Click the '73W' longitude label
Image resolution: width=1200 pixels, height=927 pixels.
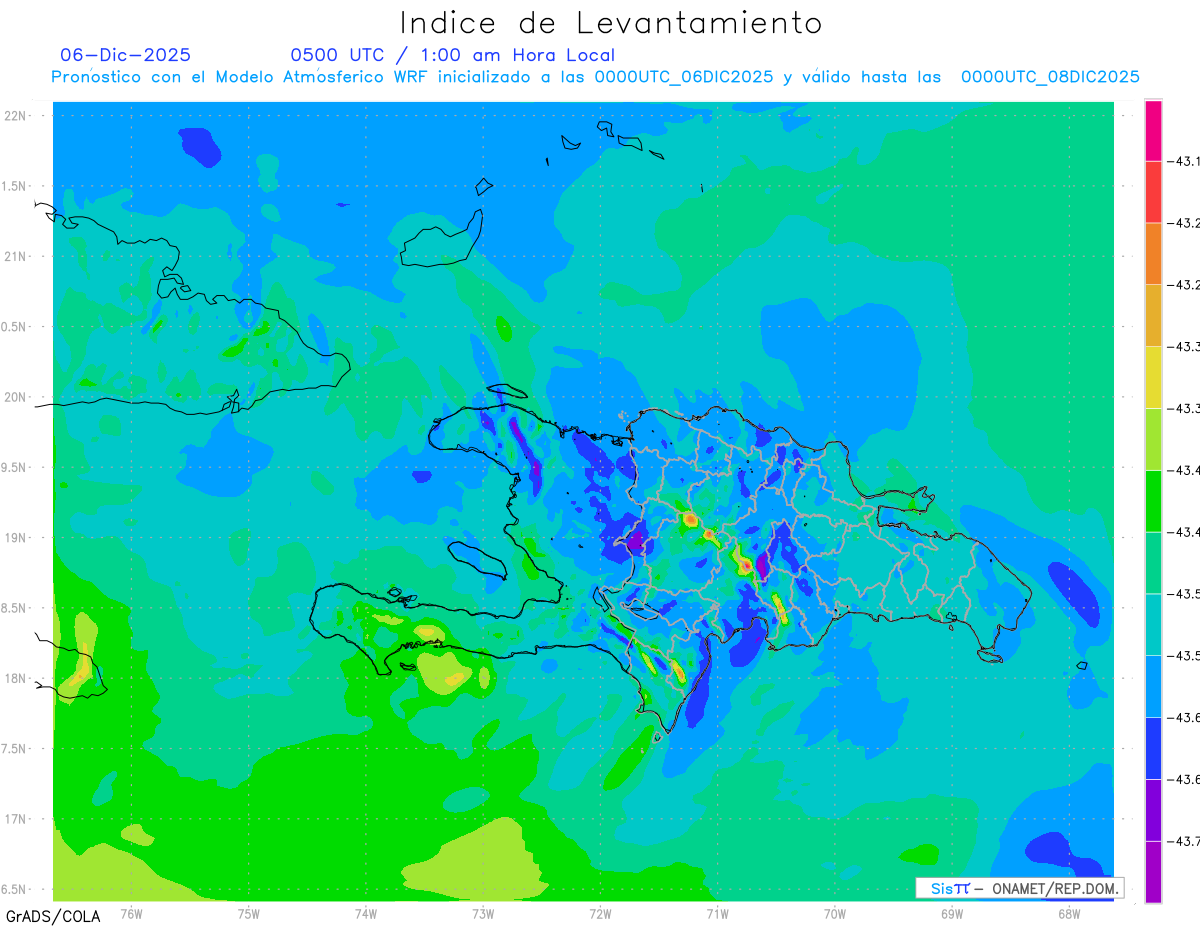tap(483, 913)
